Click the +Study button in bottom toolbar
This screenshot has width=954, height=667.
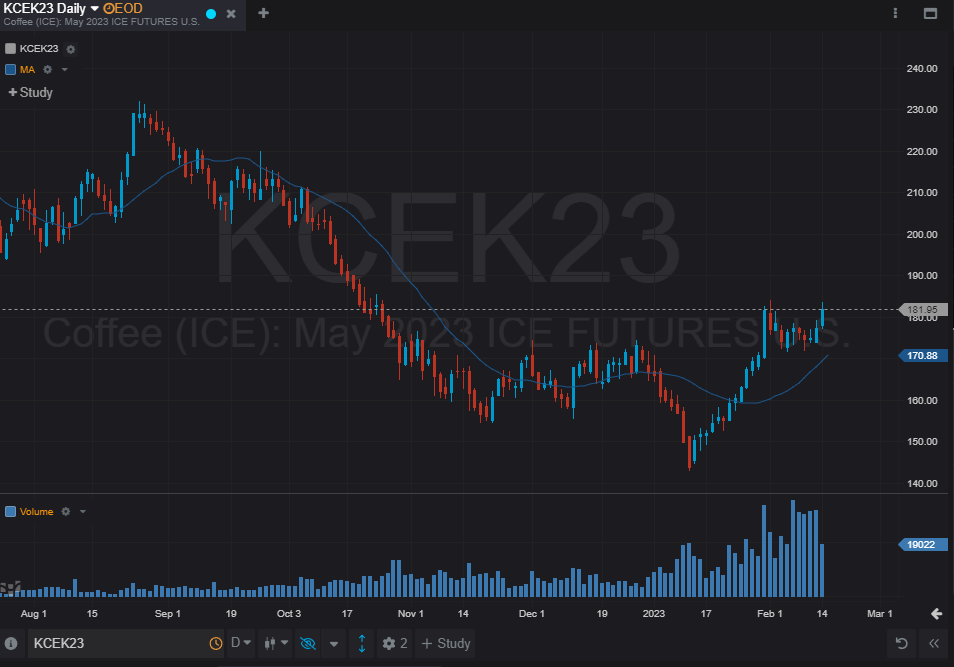pyautogui.click(x=445, y=643)
